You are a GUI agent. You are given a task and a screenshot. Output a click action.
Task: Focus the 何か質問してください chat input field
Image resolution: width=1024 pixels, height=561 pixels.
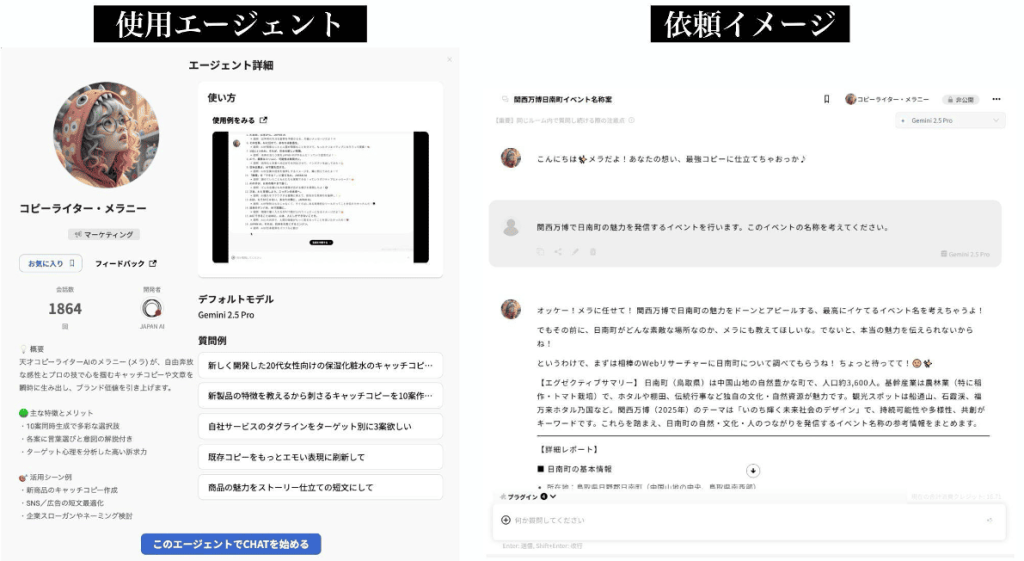pos(748,521)
